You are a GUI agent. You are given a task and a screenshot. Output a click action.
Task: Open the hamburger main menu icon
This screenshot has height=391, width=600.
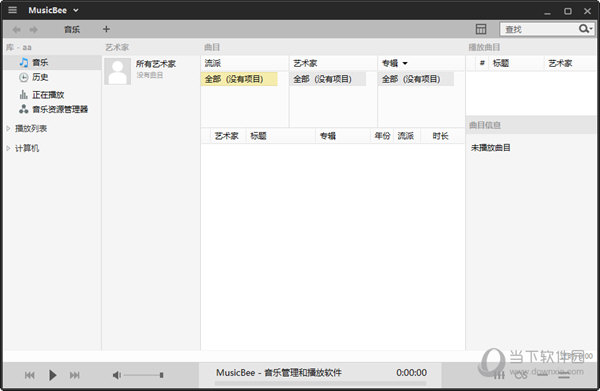pyautogui.click(x=12, y=10)
